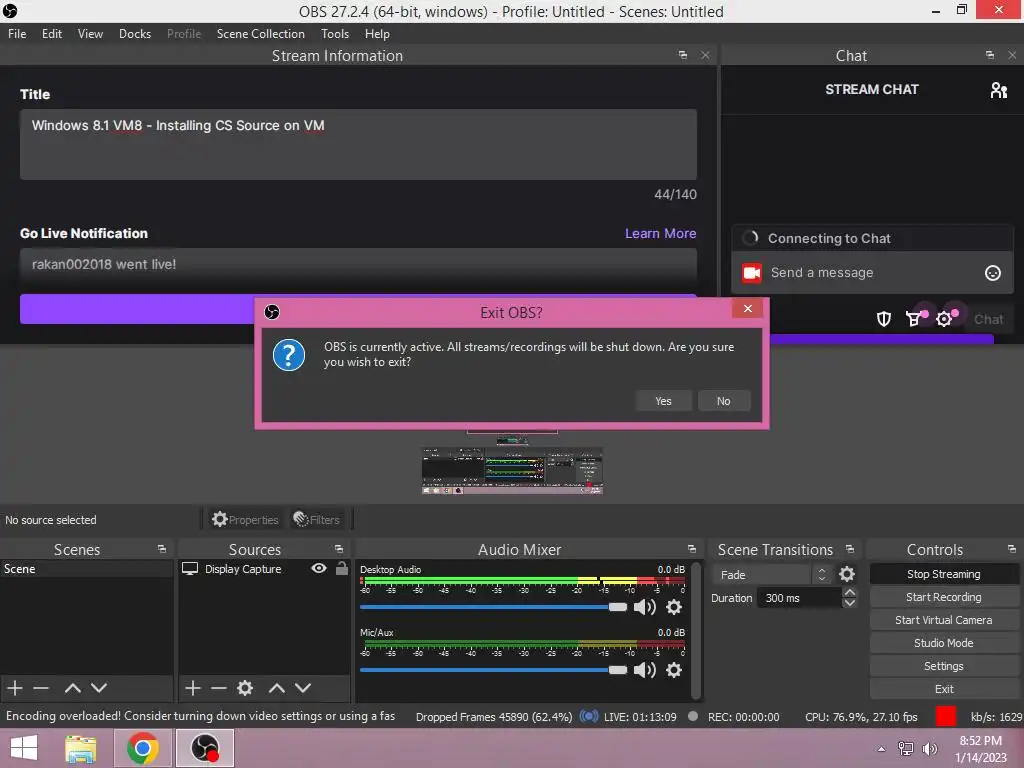Click the red camera icon in chat input
Viewport: 1024px width, 768px height.
[x=752, y=273]
